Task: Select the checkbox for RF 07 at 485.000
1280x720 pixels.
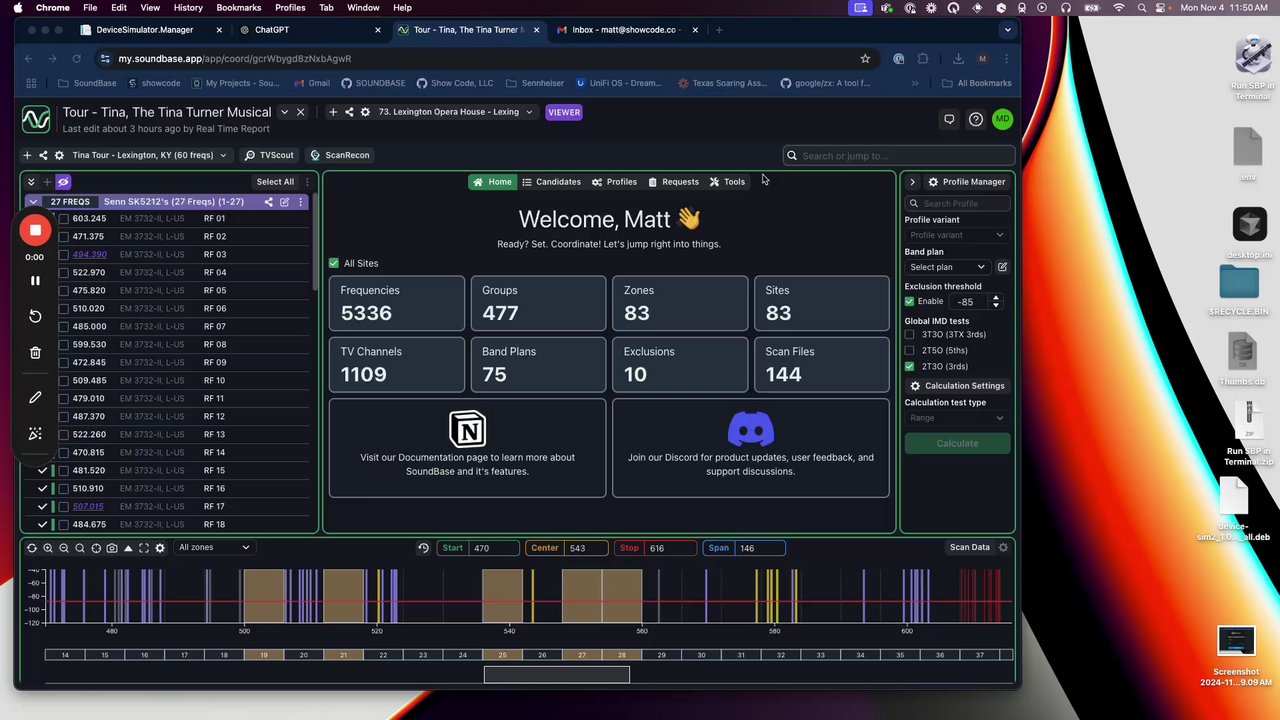Action: pos(64,326)
